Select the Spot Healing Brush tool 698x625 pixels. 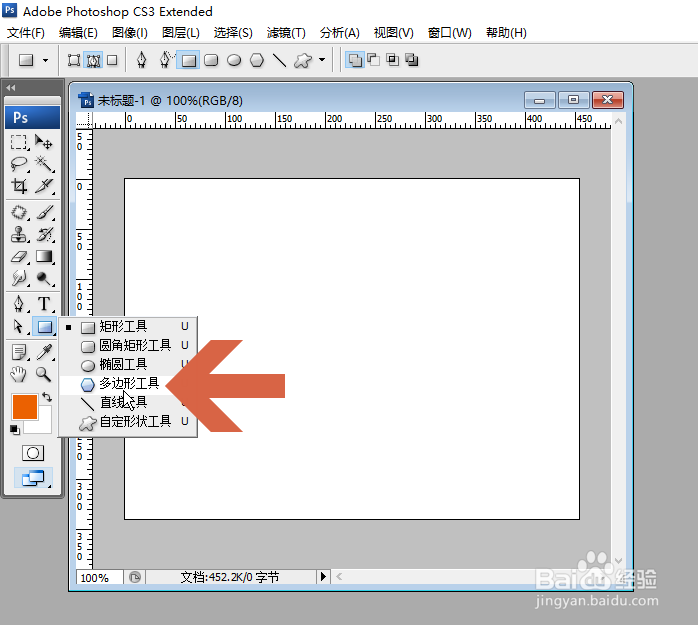[19, 212]
